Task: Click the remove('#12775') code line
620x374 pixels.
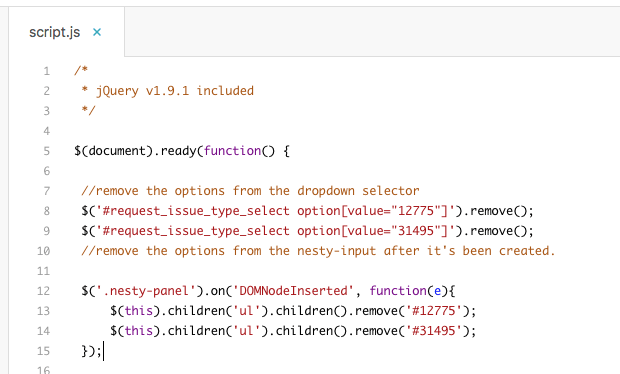Action: [293, 311]
